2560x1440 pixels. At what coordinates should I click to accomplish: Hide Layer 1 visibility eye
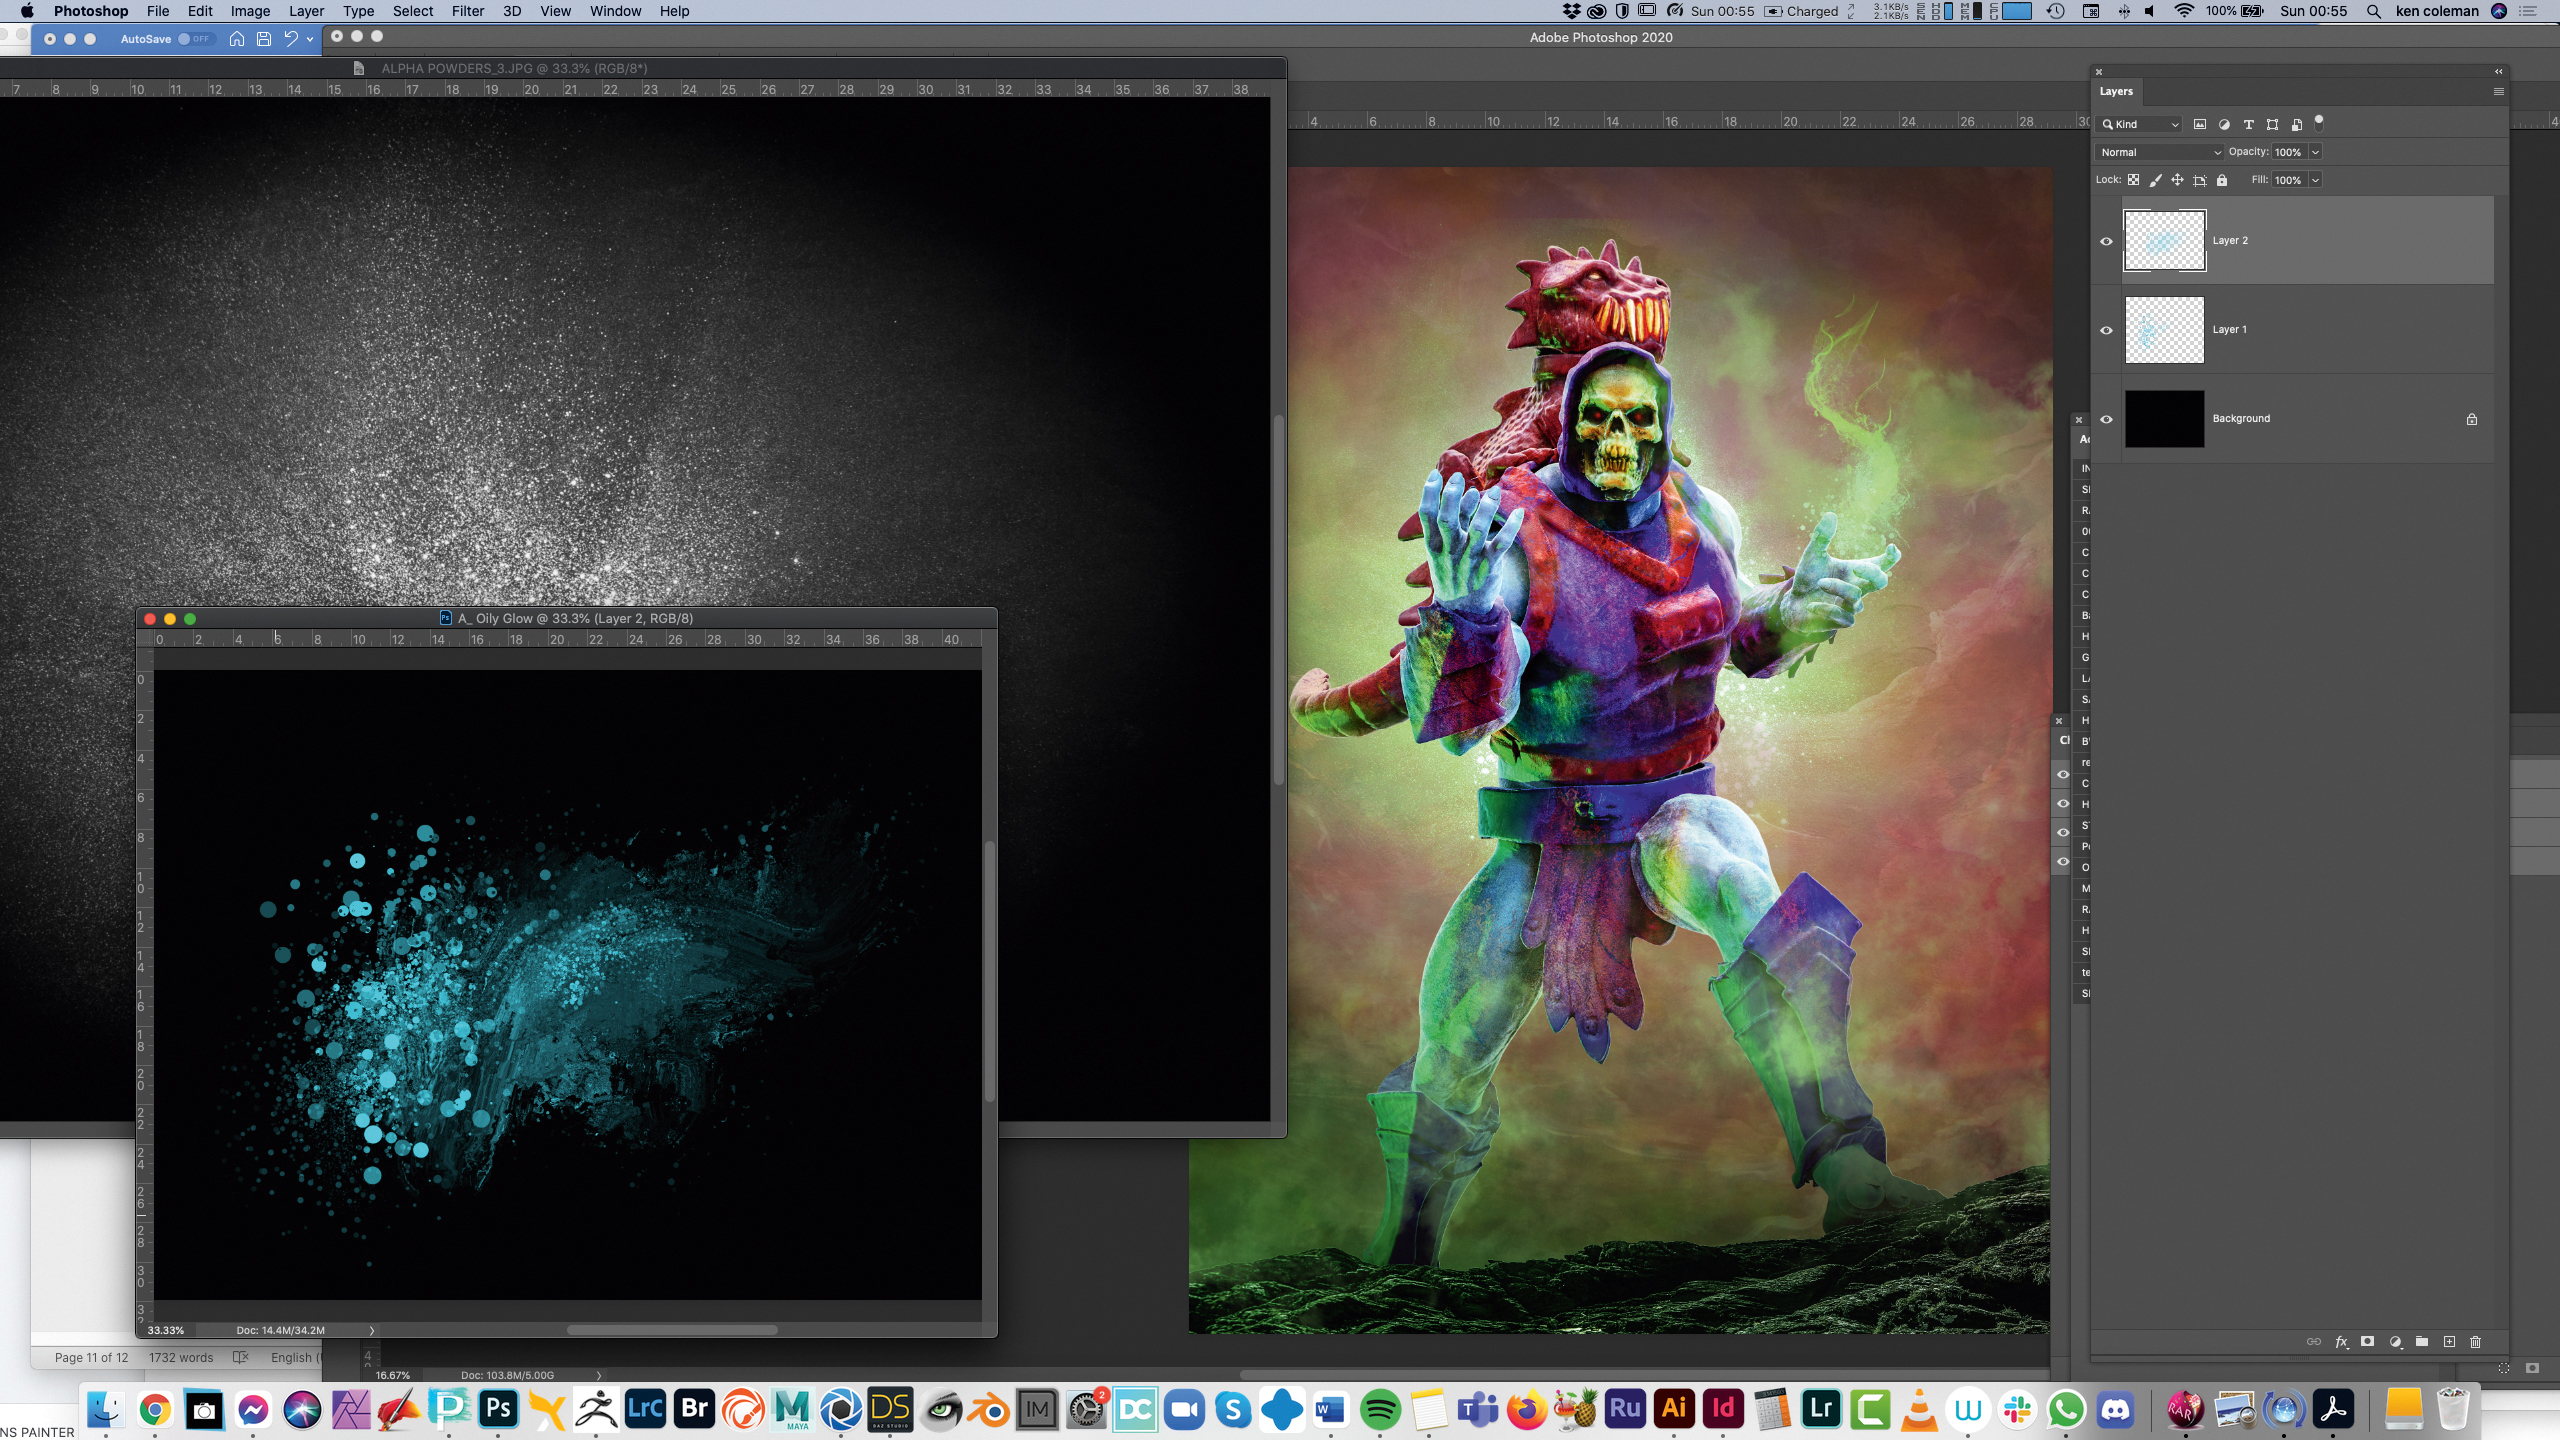click(x=2106, y=330)
